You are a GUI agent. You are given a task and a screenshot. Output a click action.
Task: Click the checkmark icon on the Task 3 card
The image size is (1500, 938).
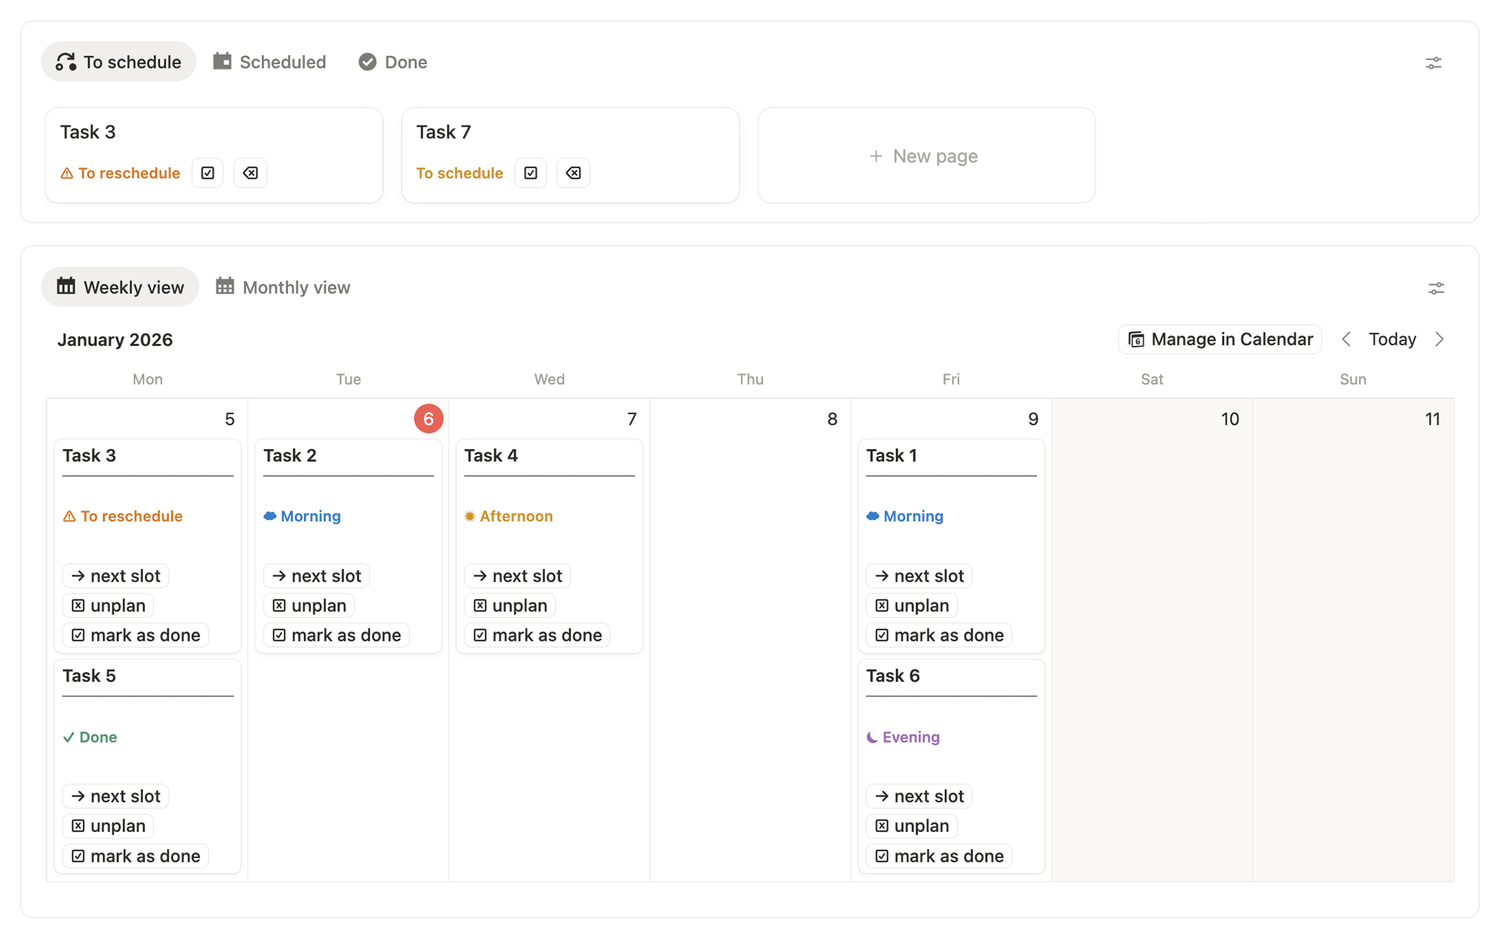(208, 173)
